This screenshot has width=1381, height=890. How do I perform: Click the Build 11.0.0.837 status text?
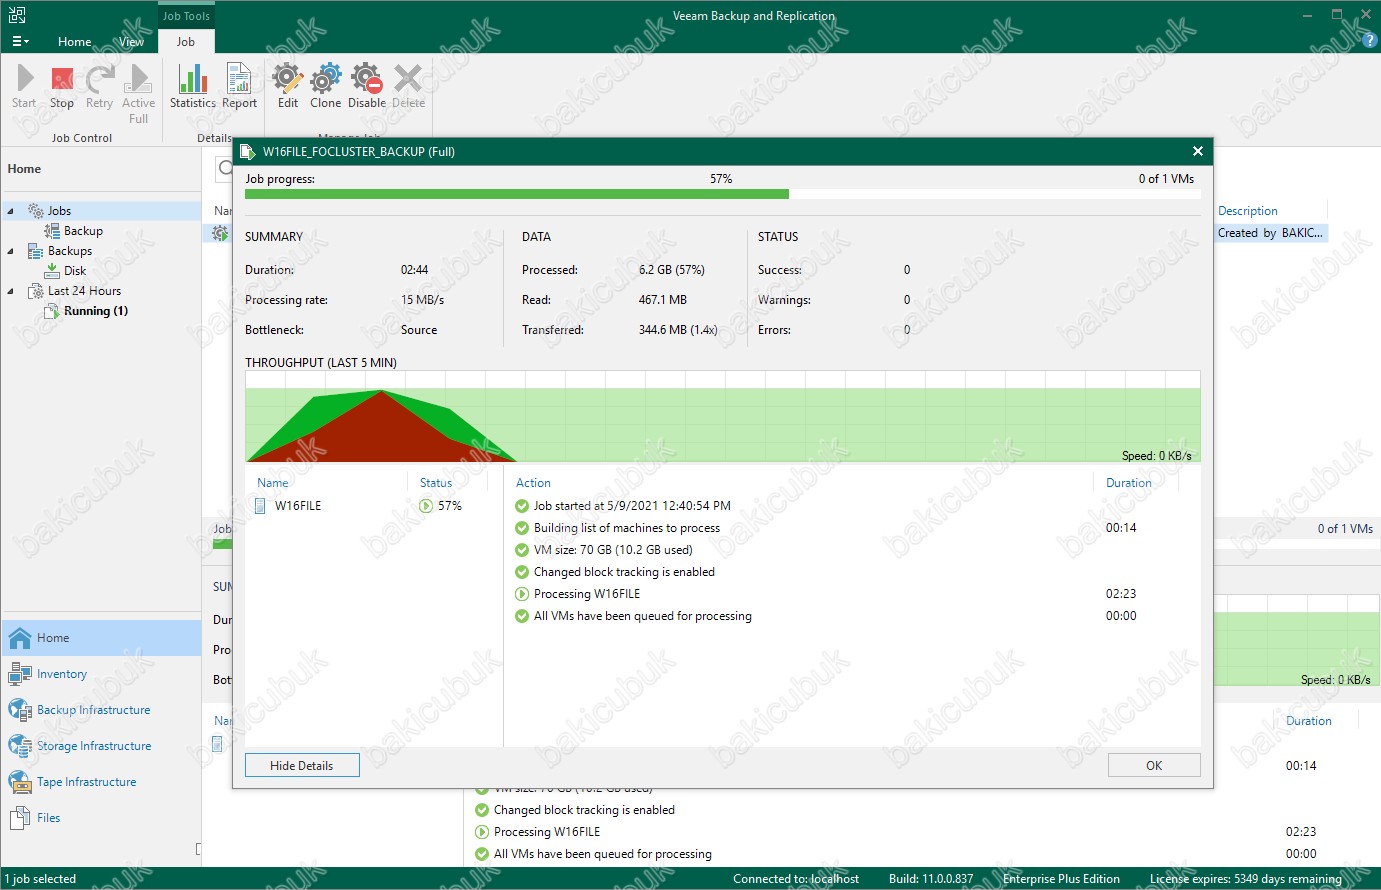(931, 879)
